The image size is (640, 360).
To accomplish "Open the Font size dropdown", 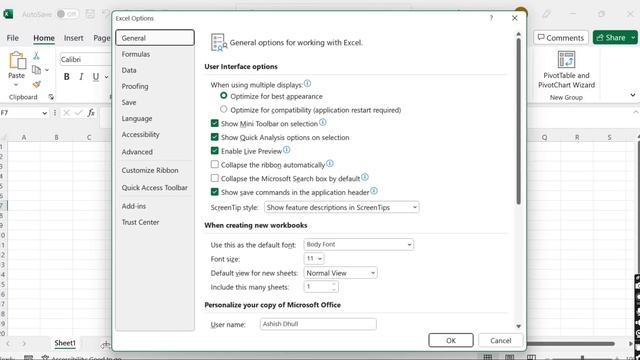I will click(x=314, y=259).
